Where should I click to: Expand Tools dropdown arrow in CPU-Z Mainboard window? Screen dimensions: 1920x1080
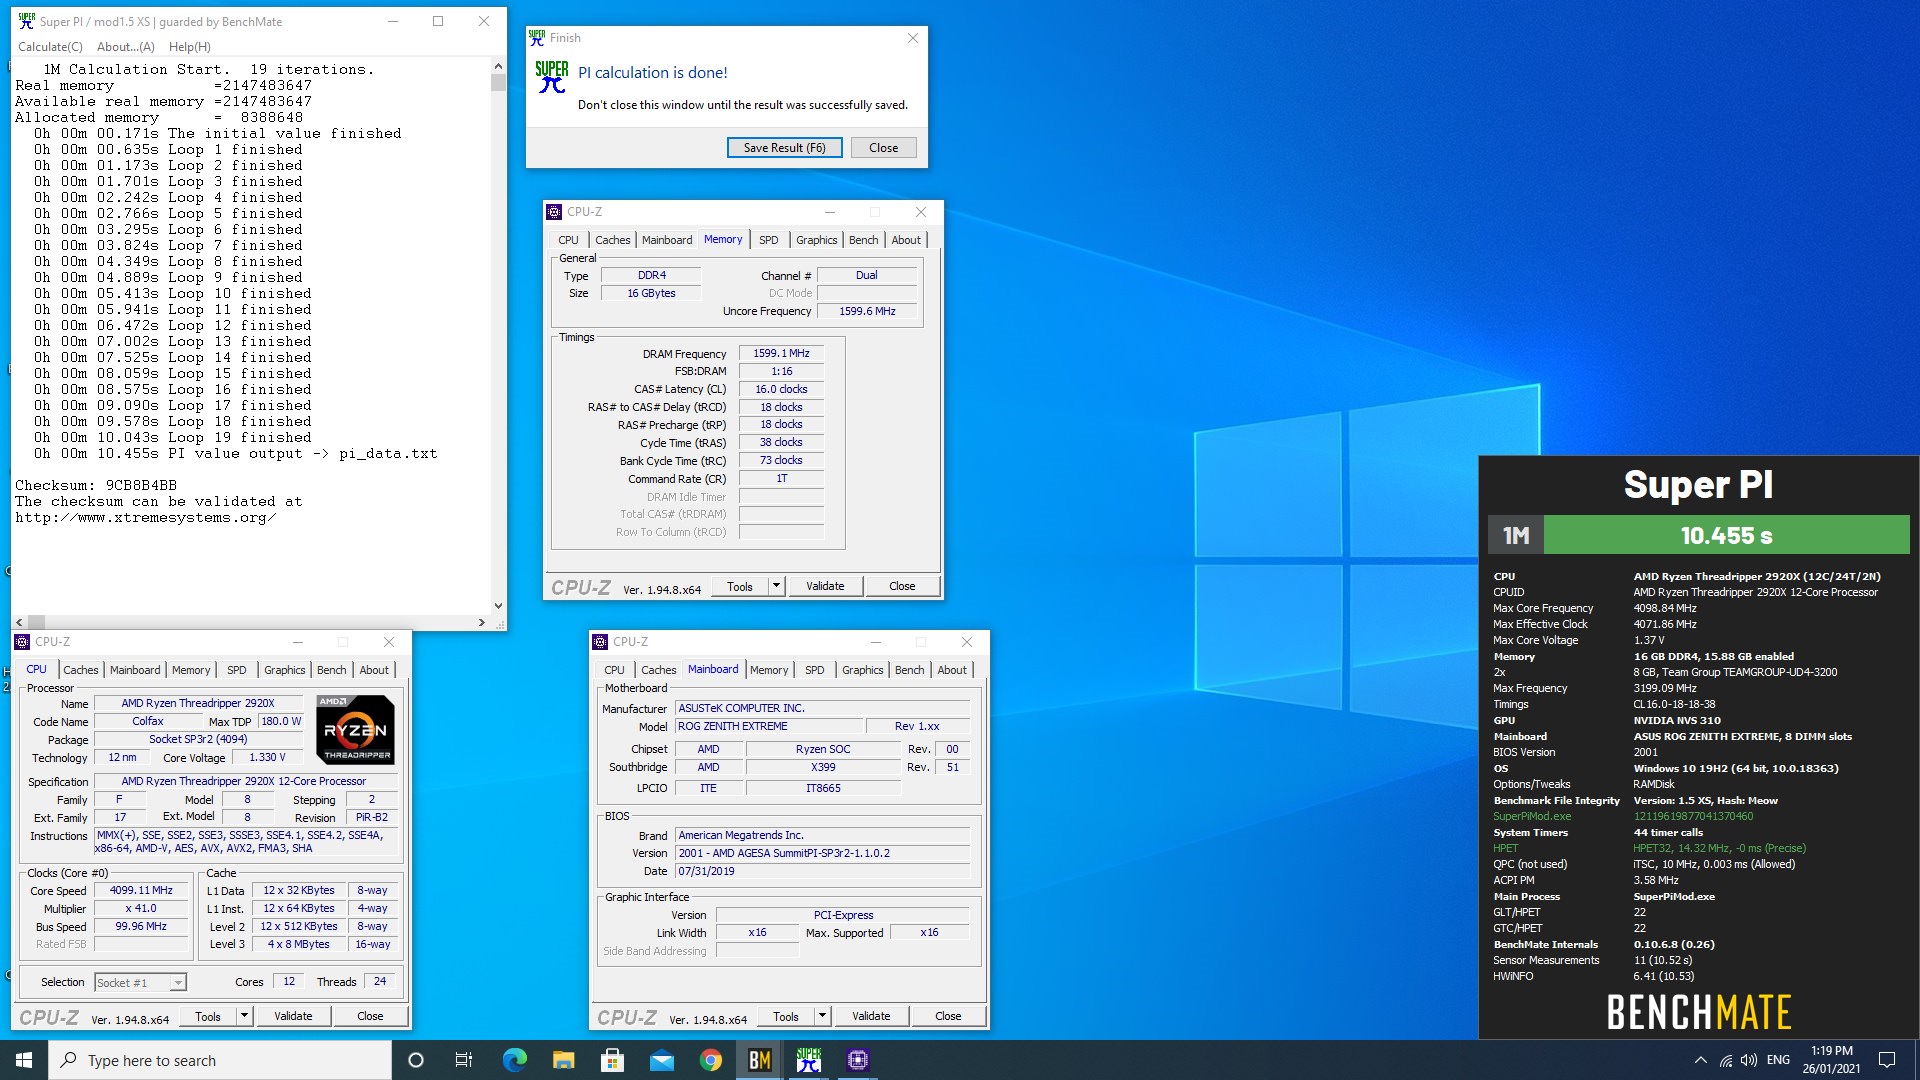822,1016
